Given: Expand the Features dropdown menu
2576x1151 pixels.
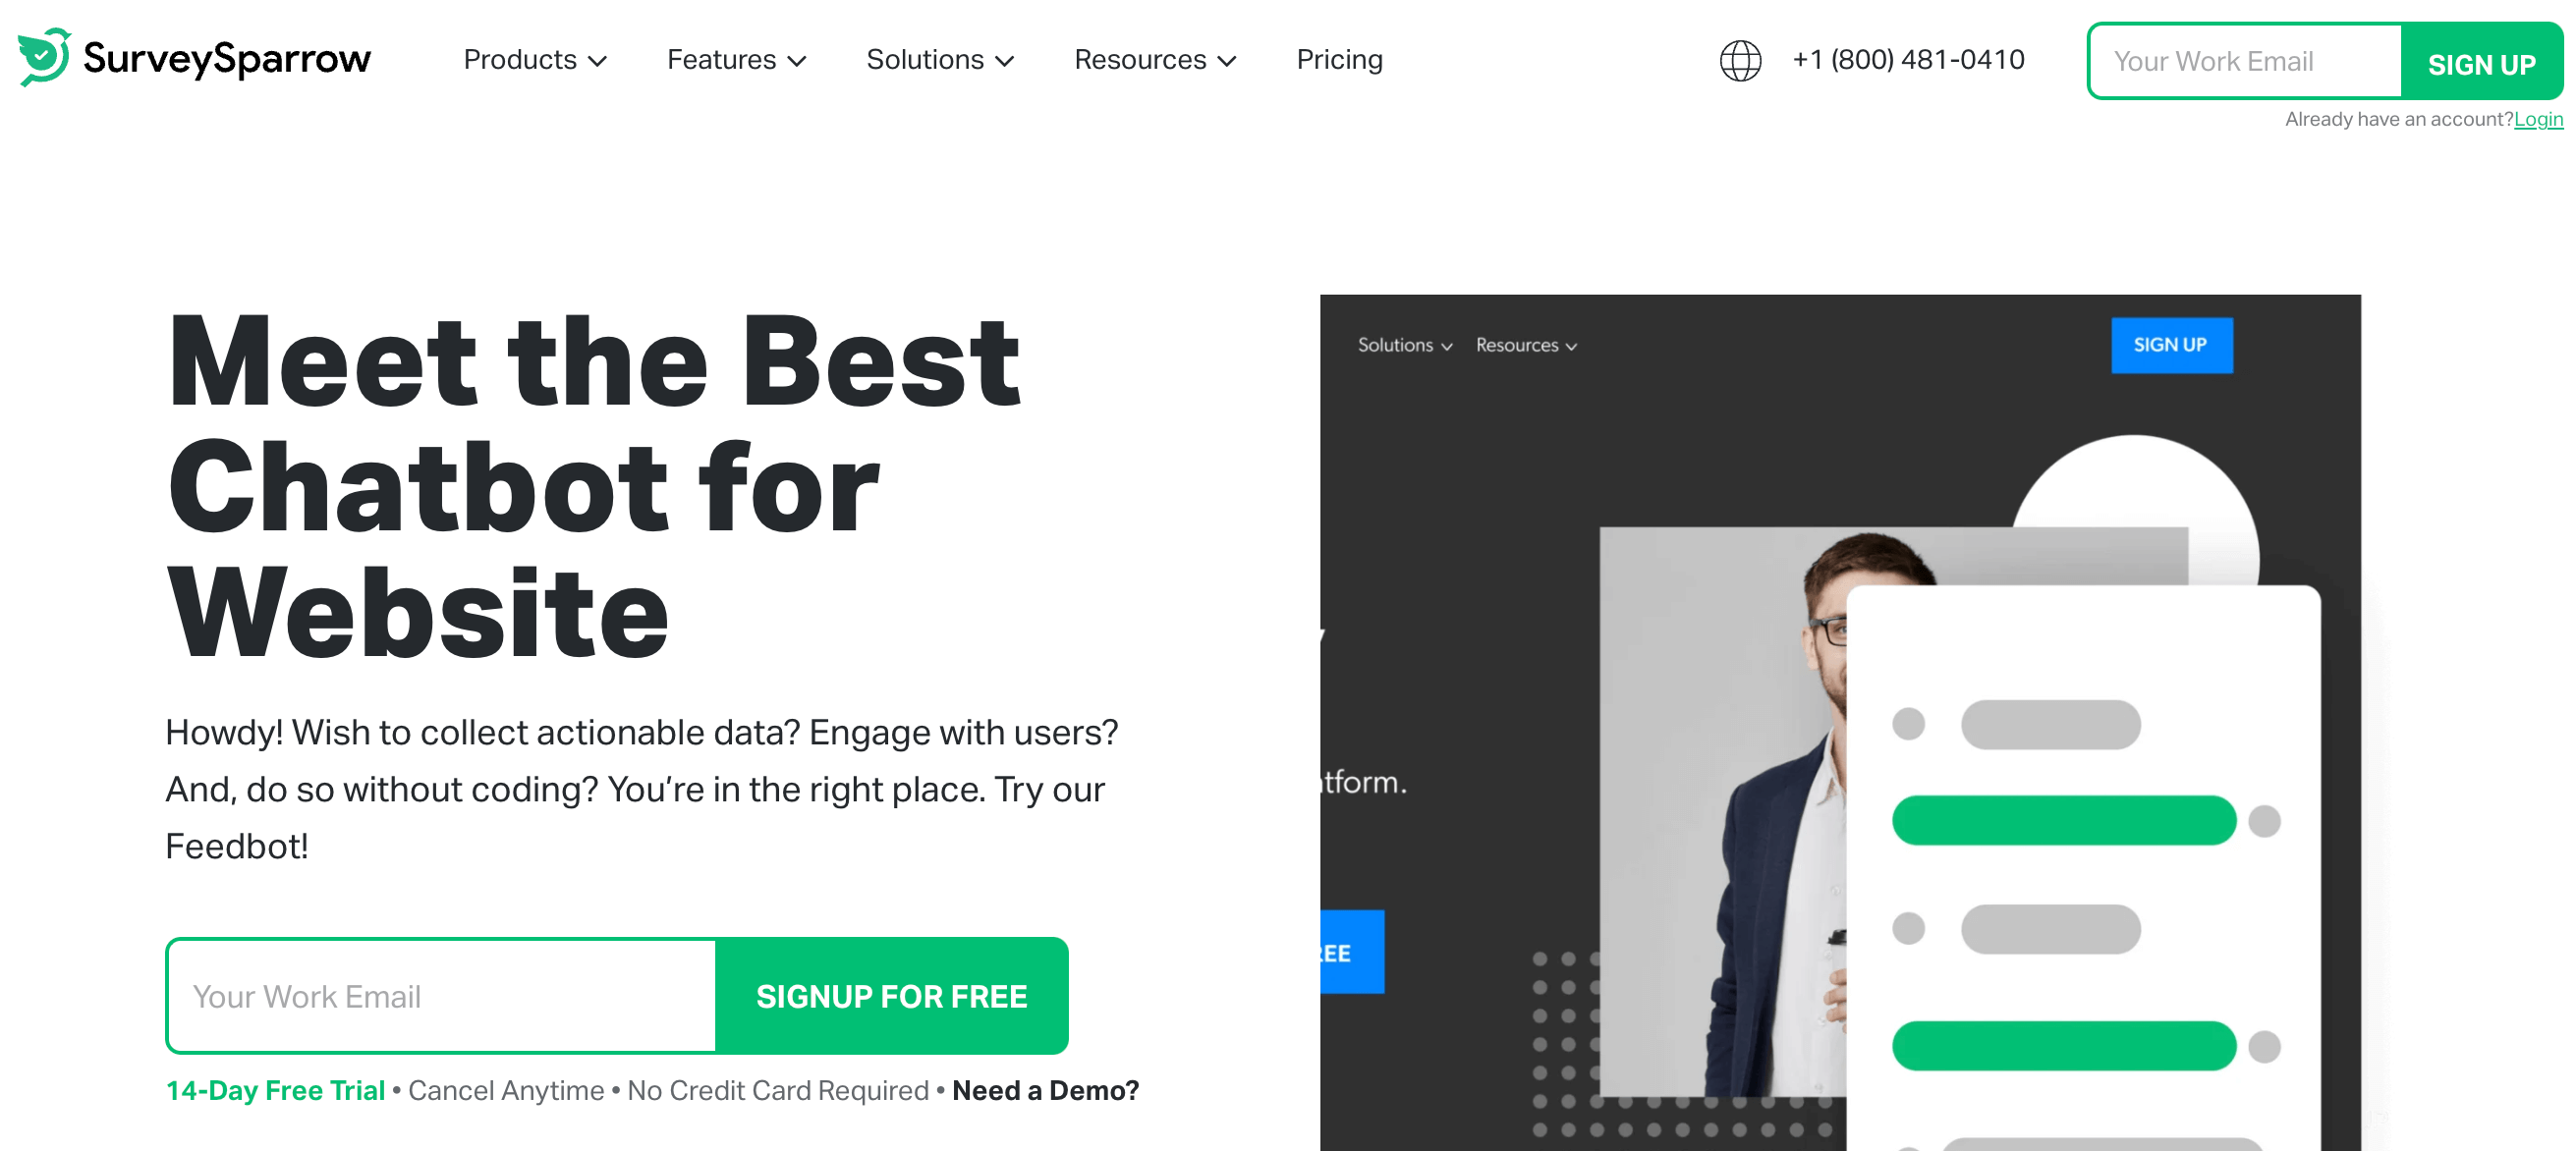Looking at the screenshot, I should pos(736,59).
